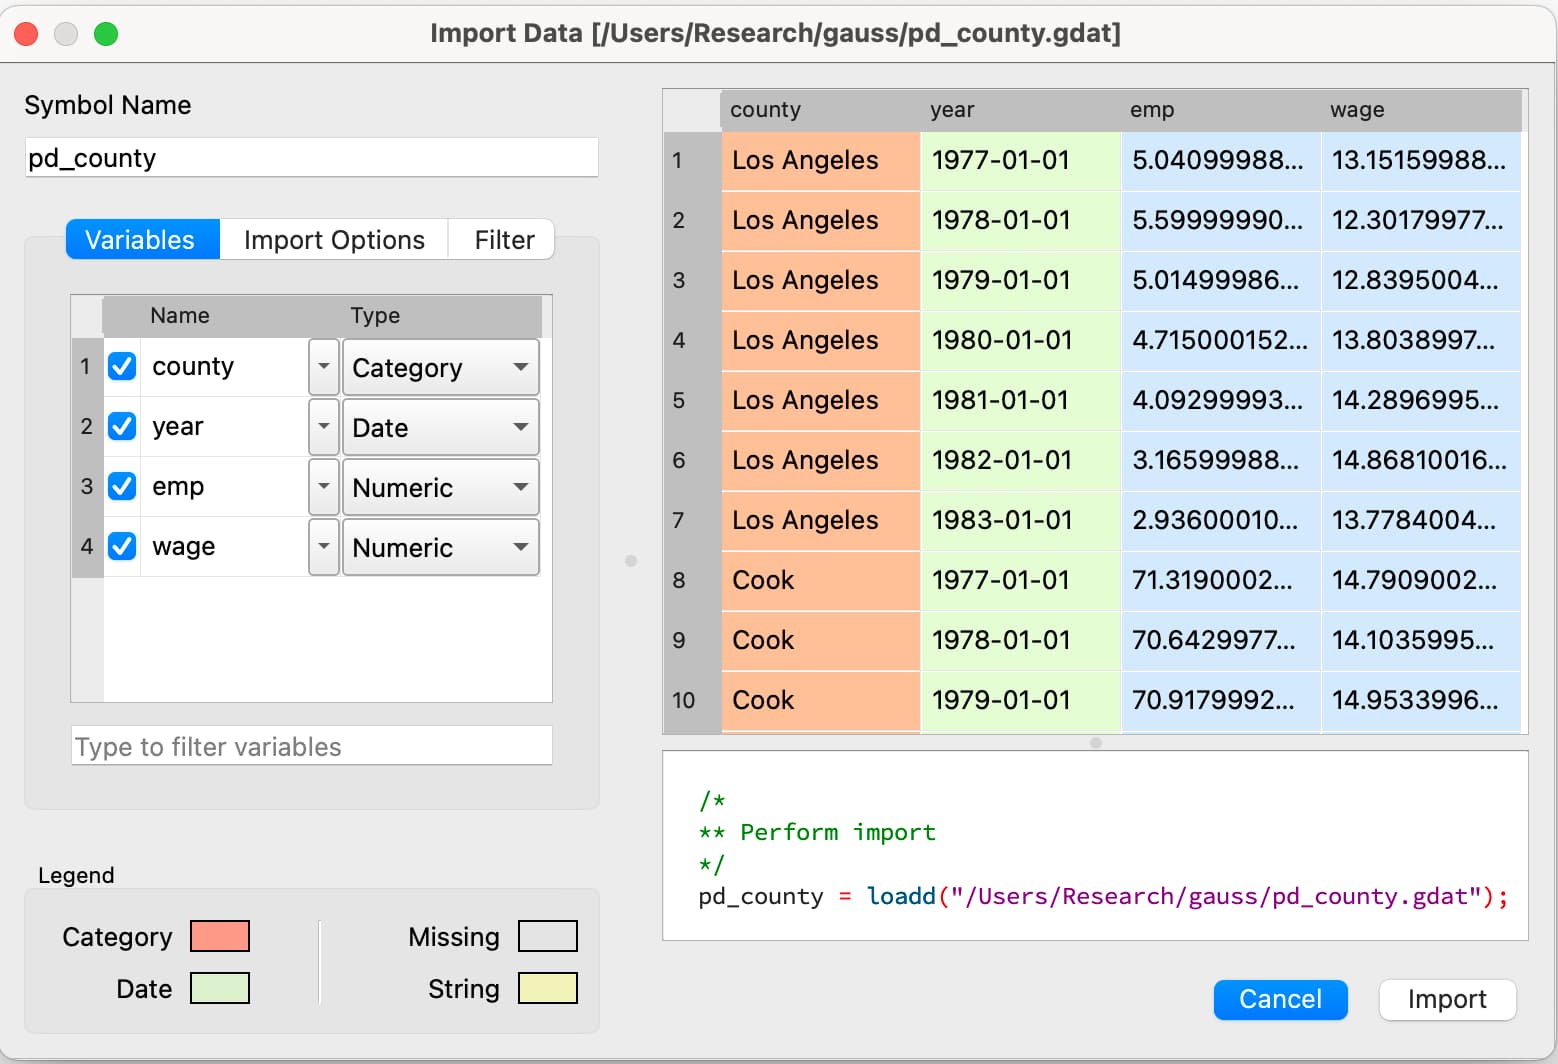Screen dimensions: 1558x1064
Task: Toggle the emp variable checkbox
Action: [122, 486]
